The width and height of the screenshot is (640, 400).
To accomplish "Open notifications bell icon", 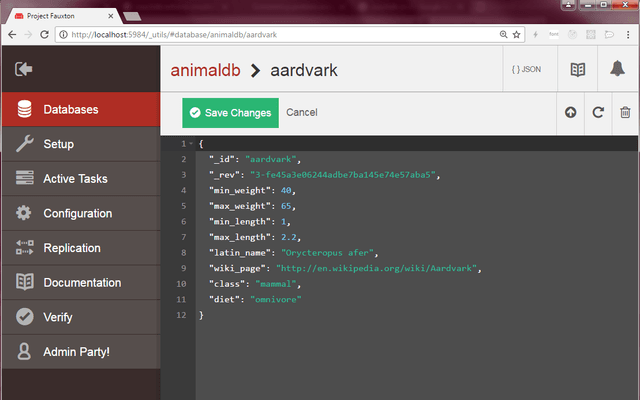I will [617, 69].
